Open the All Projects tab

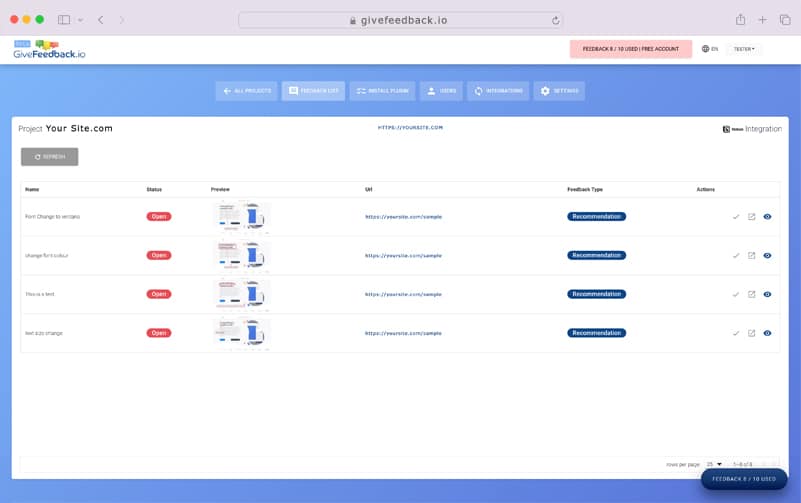point(247,91)
